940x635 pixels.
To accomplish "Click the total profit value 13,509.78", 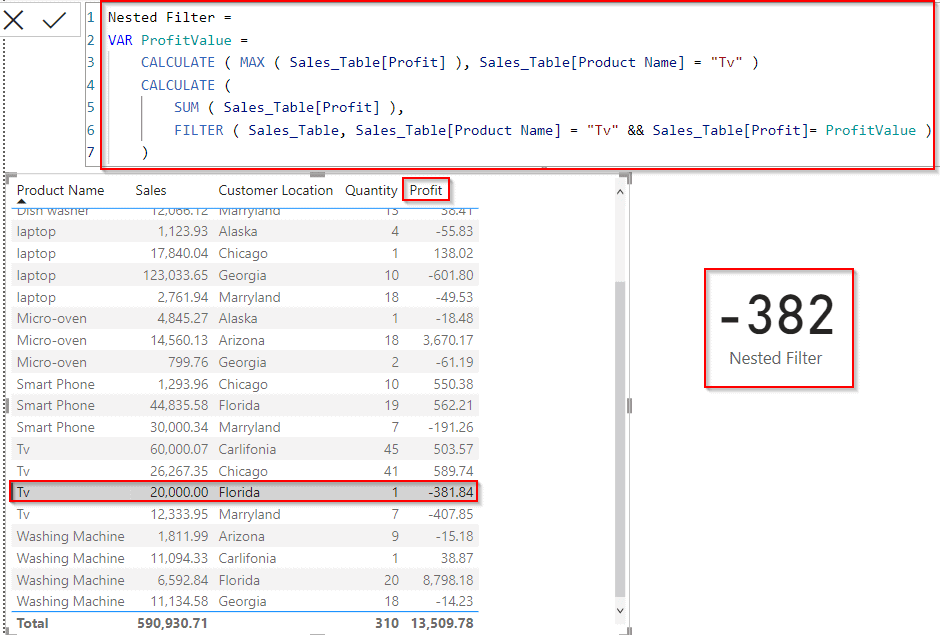I will [442, 623].
